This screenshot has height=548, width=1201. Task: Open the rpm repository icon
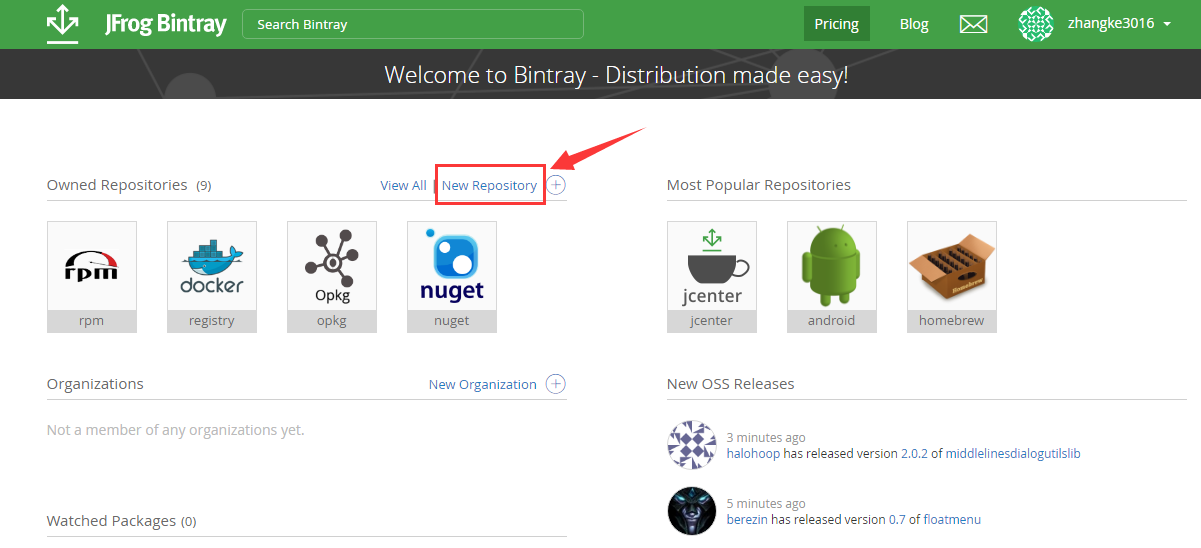coord(92,266)
